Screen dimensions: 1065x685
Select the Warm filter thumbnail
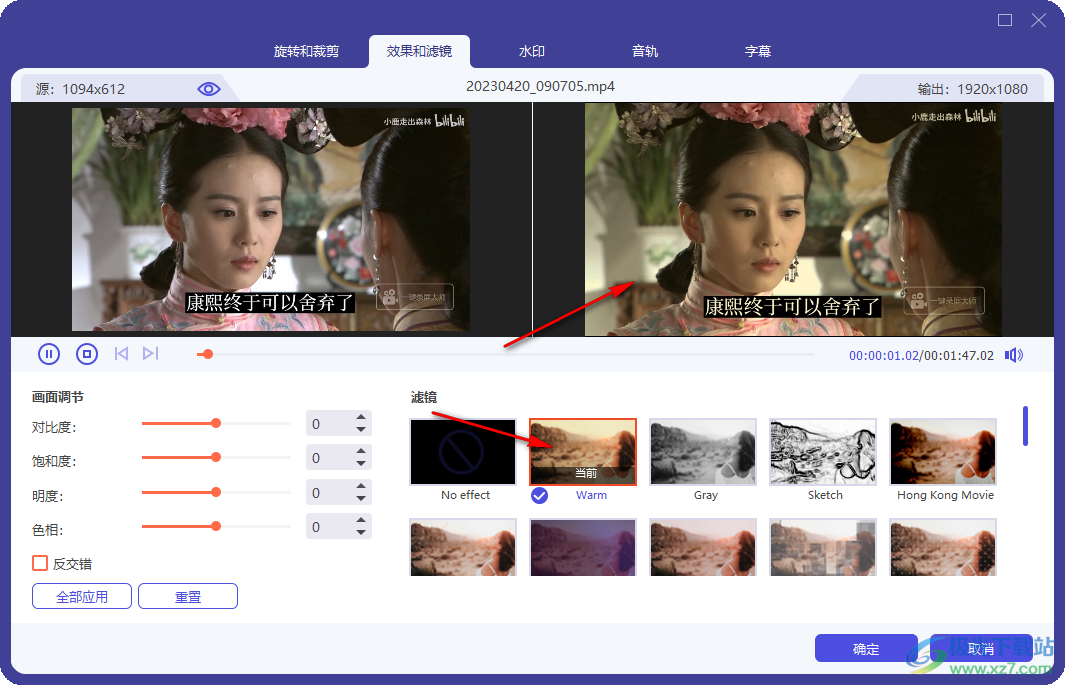[583, 452]
